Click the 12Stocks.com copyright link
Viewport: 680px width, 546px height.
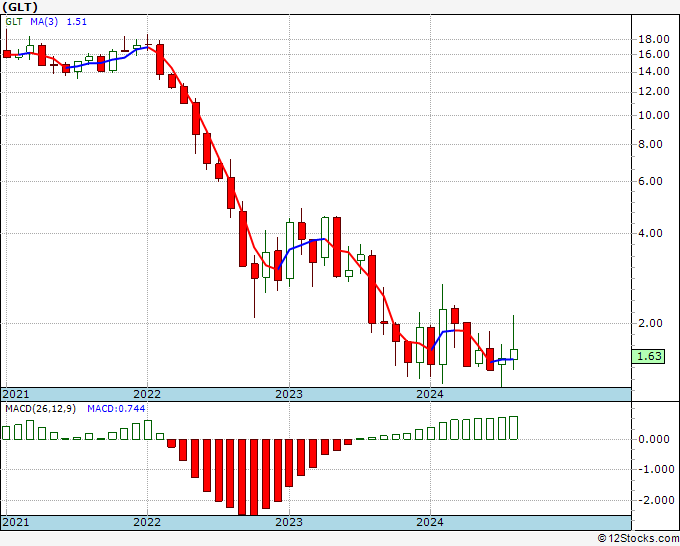[x=638, y=539]
